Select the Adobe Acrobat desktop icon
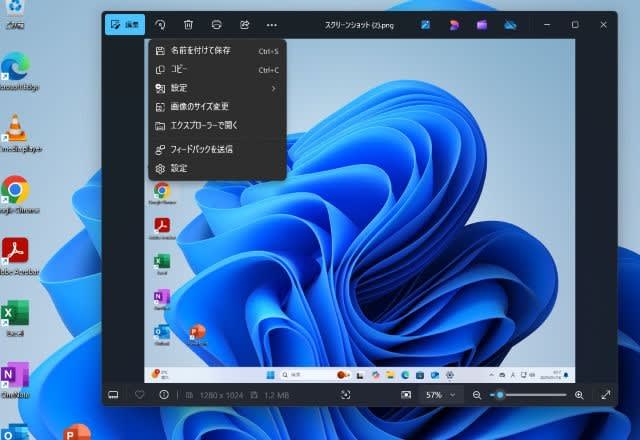Image resolution: width=640 pixels, height=440 pixels. tap(16, 257)
